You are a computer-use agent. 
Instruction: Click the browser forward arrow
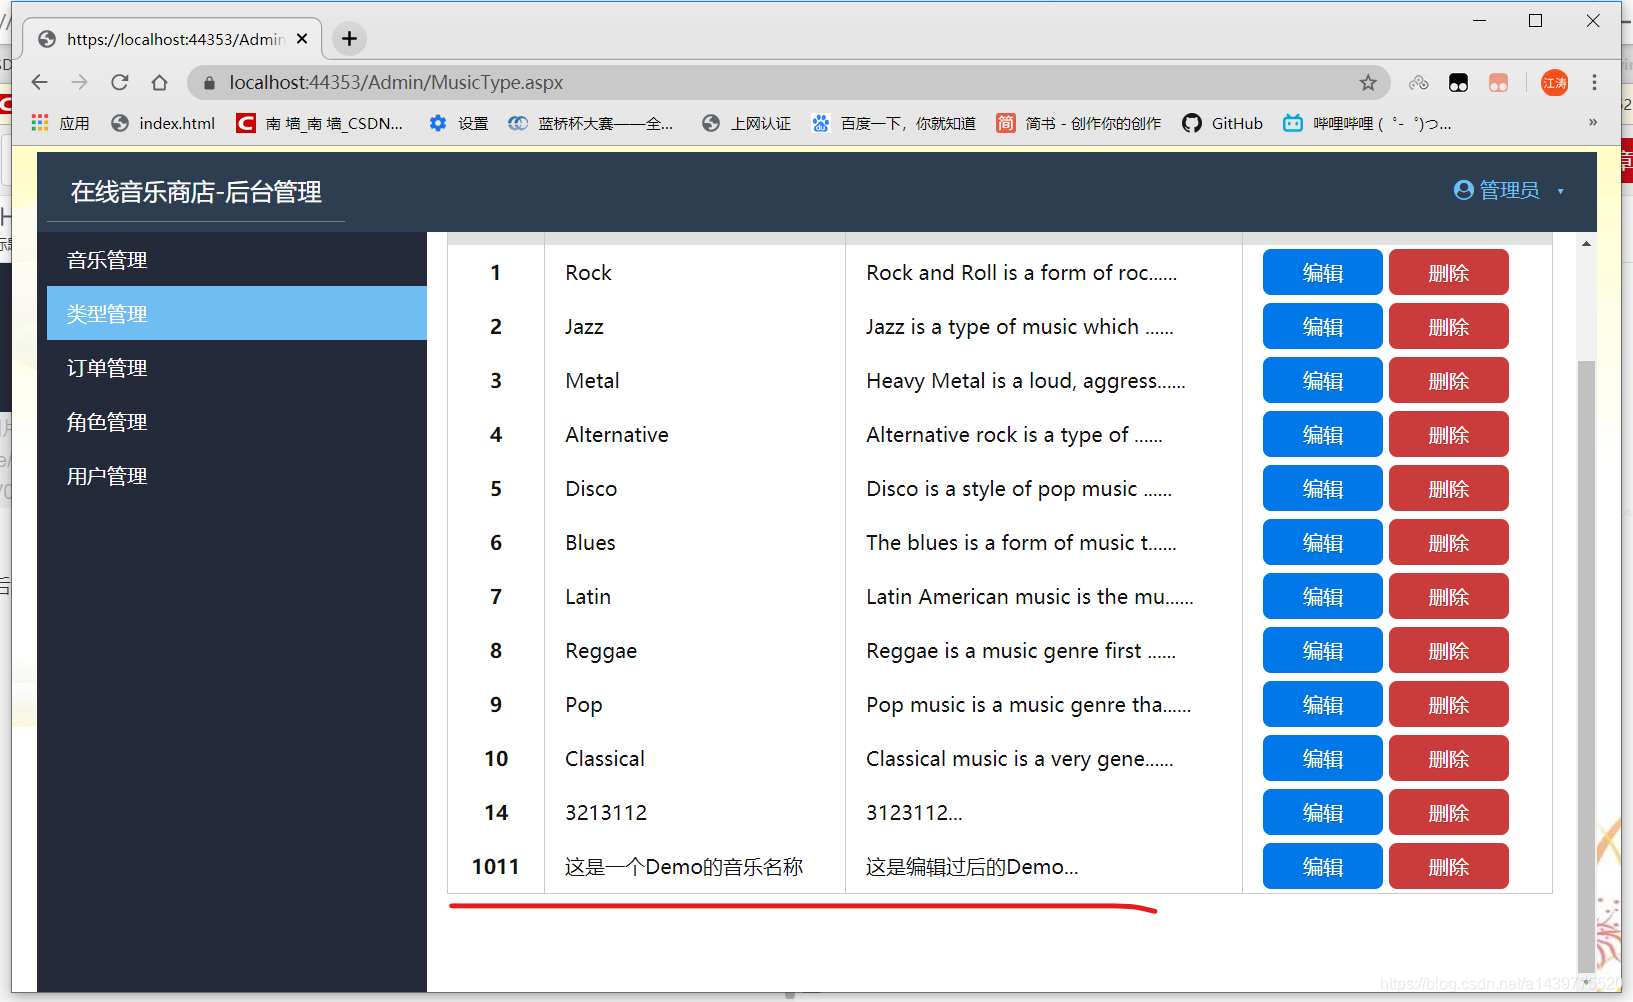[x=80, y=82]
